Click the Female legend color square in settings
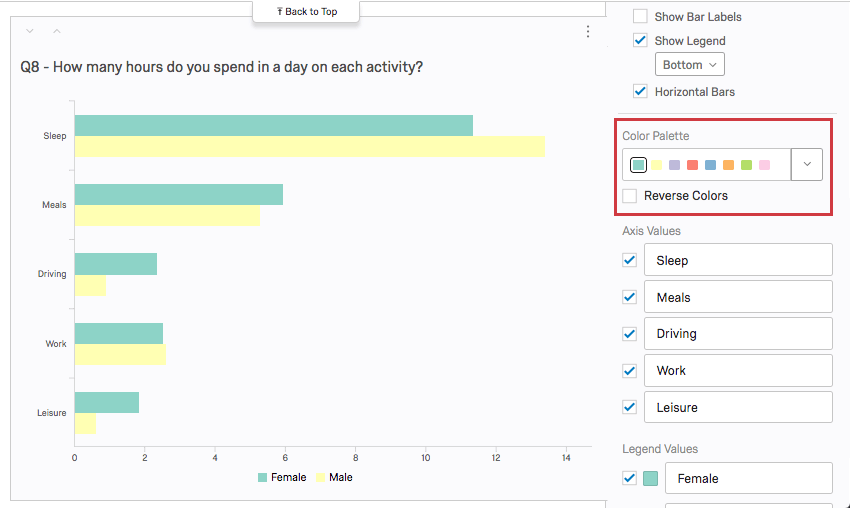This screenshot has height=508, width=850. click(x=651, y=478)
